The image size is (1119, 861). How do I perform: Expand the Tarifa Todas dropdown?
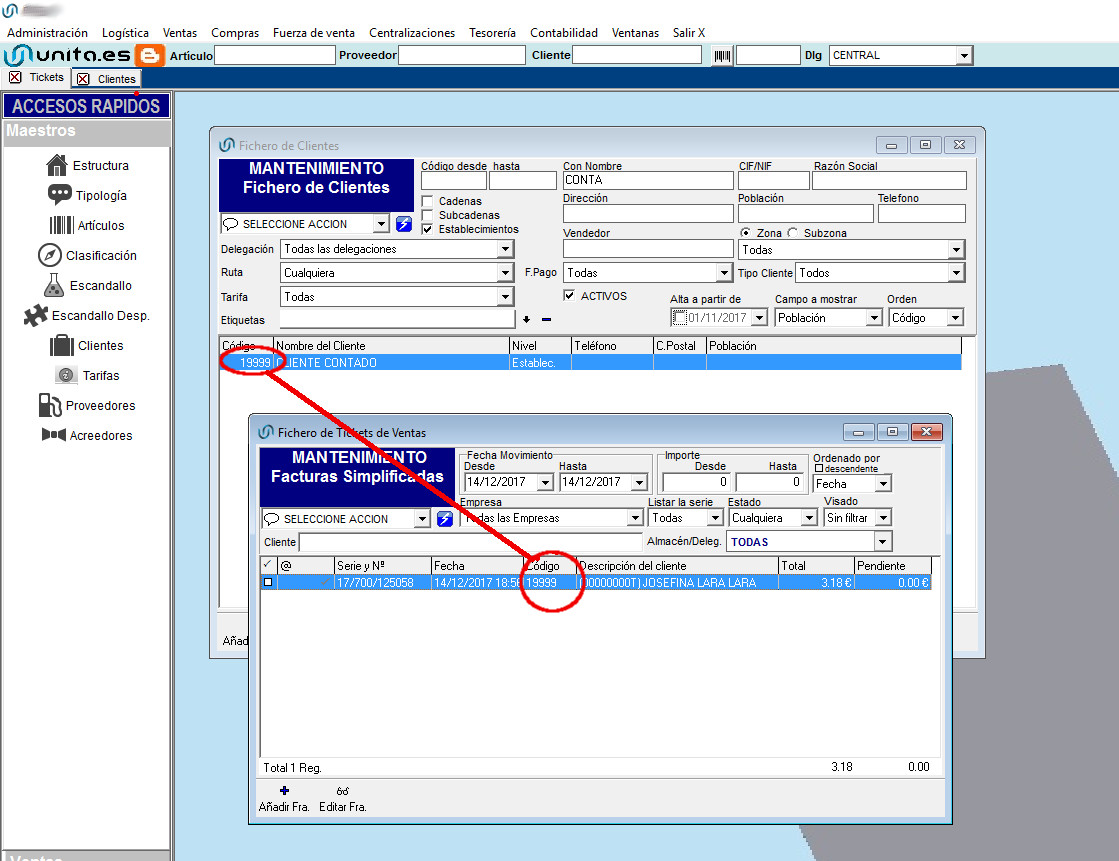505,297
